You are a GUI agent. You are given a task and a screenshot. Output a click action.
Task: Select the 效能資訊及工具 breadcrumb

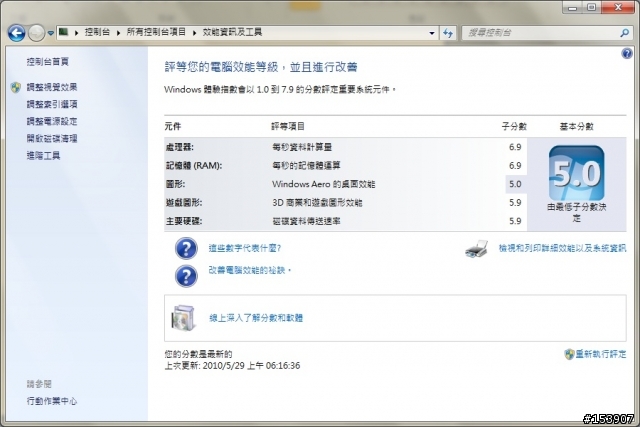coord(232,32)
